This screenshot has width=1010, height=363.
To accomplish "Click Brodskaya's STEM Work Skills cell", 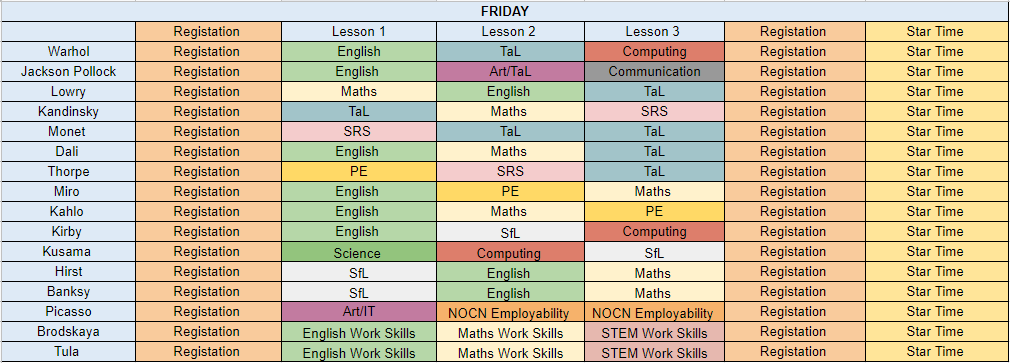I will [x=654, y=331].
